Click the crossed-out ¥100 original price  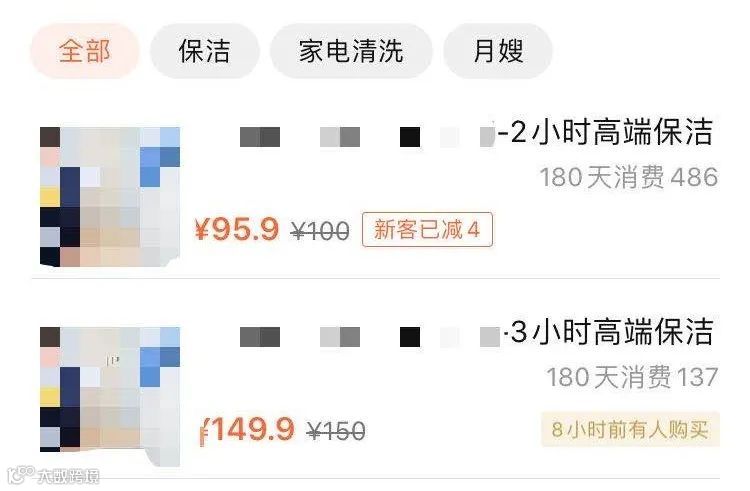click(320, 231)
